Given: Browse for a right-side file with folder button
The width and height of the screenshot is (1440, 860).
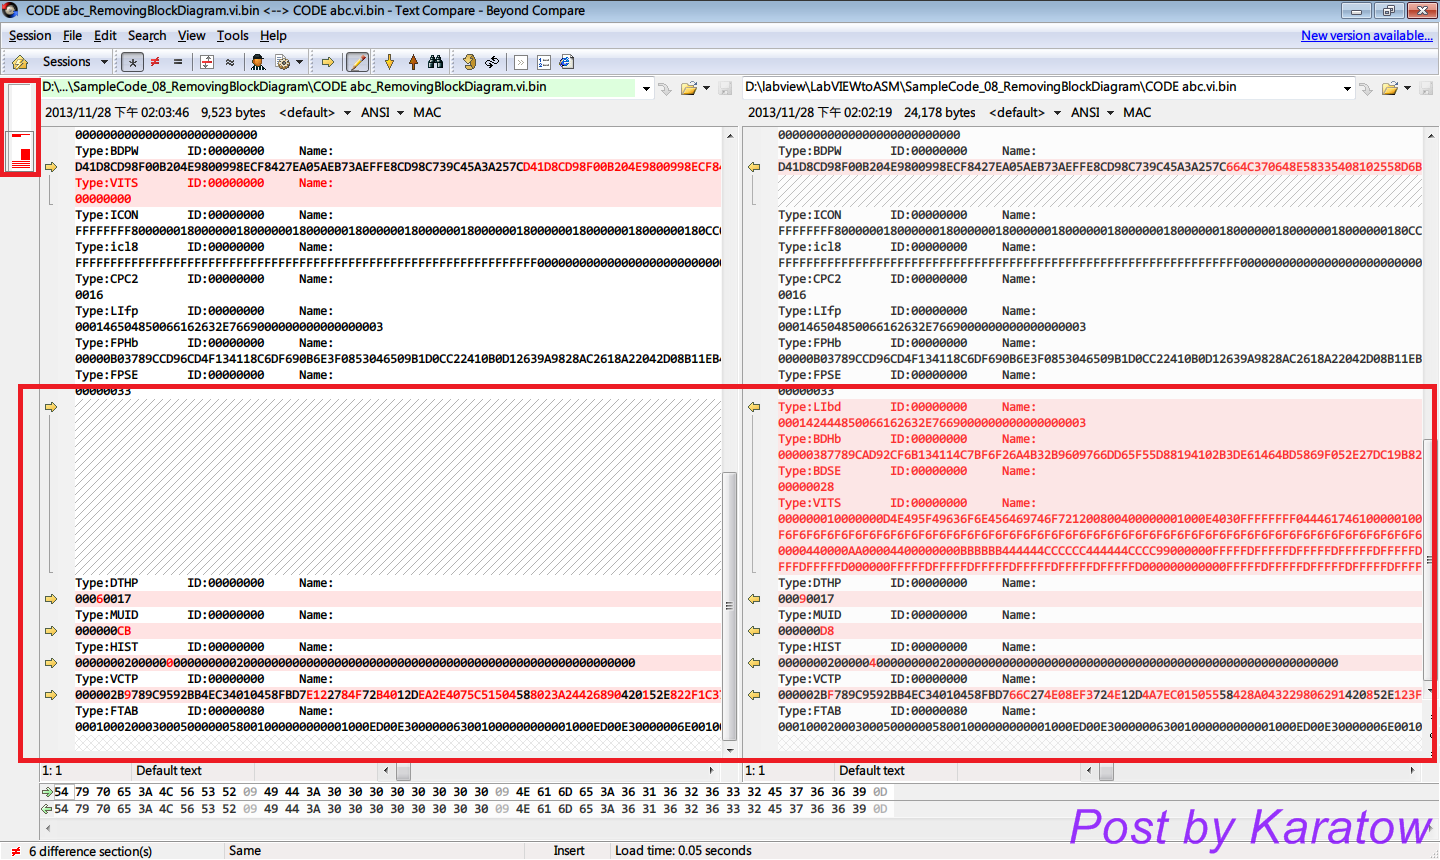Looking at the screenshot, I should coord(1391,88).
